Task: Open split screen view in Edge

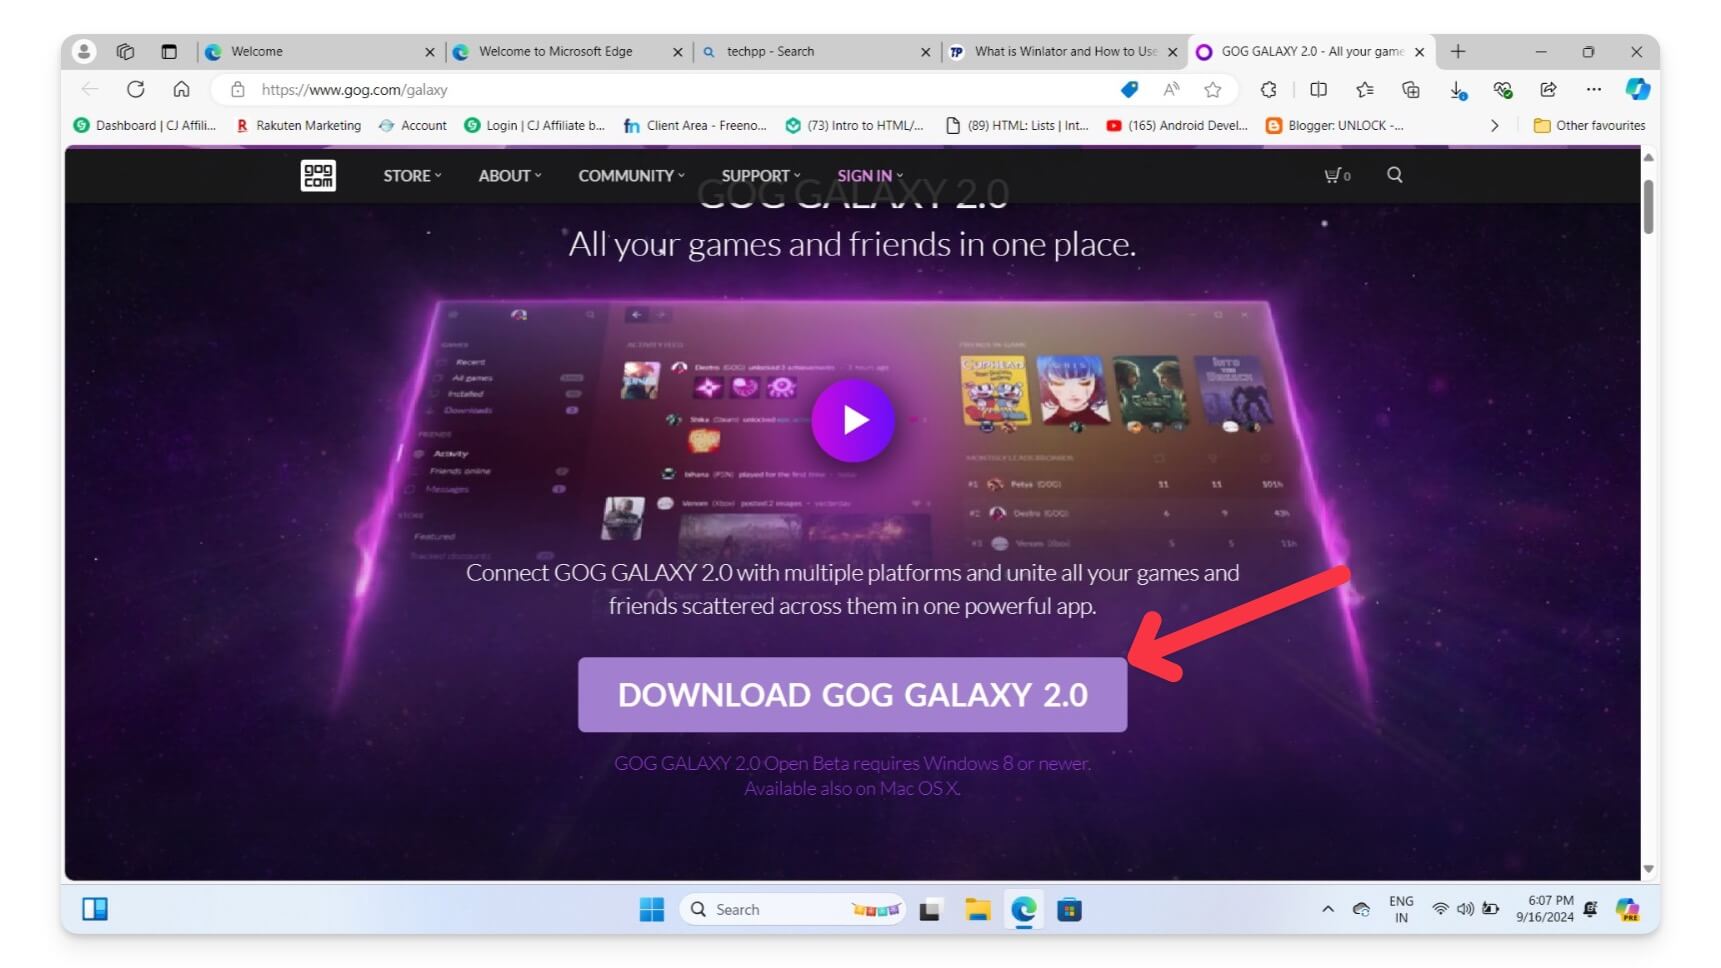Action: pos(1318,89)
